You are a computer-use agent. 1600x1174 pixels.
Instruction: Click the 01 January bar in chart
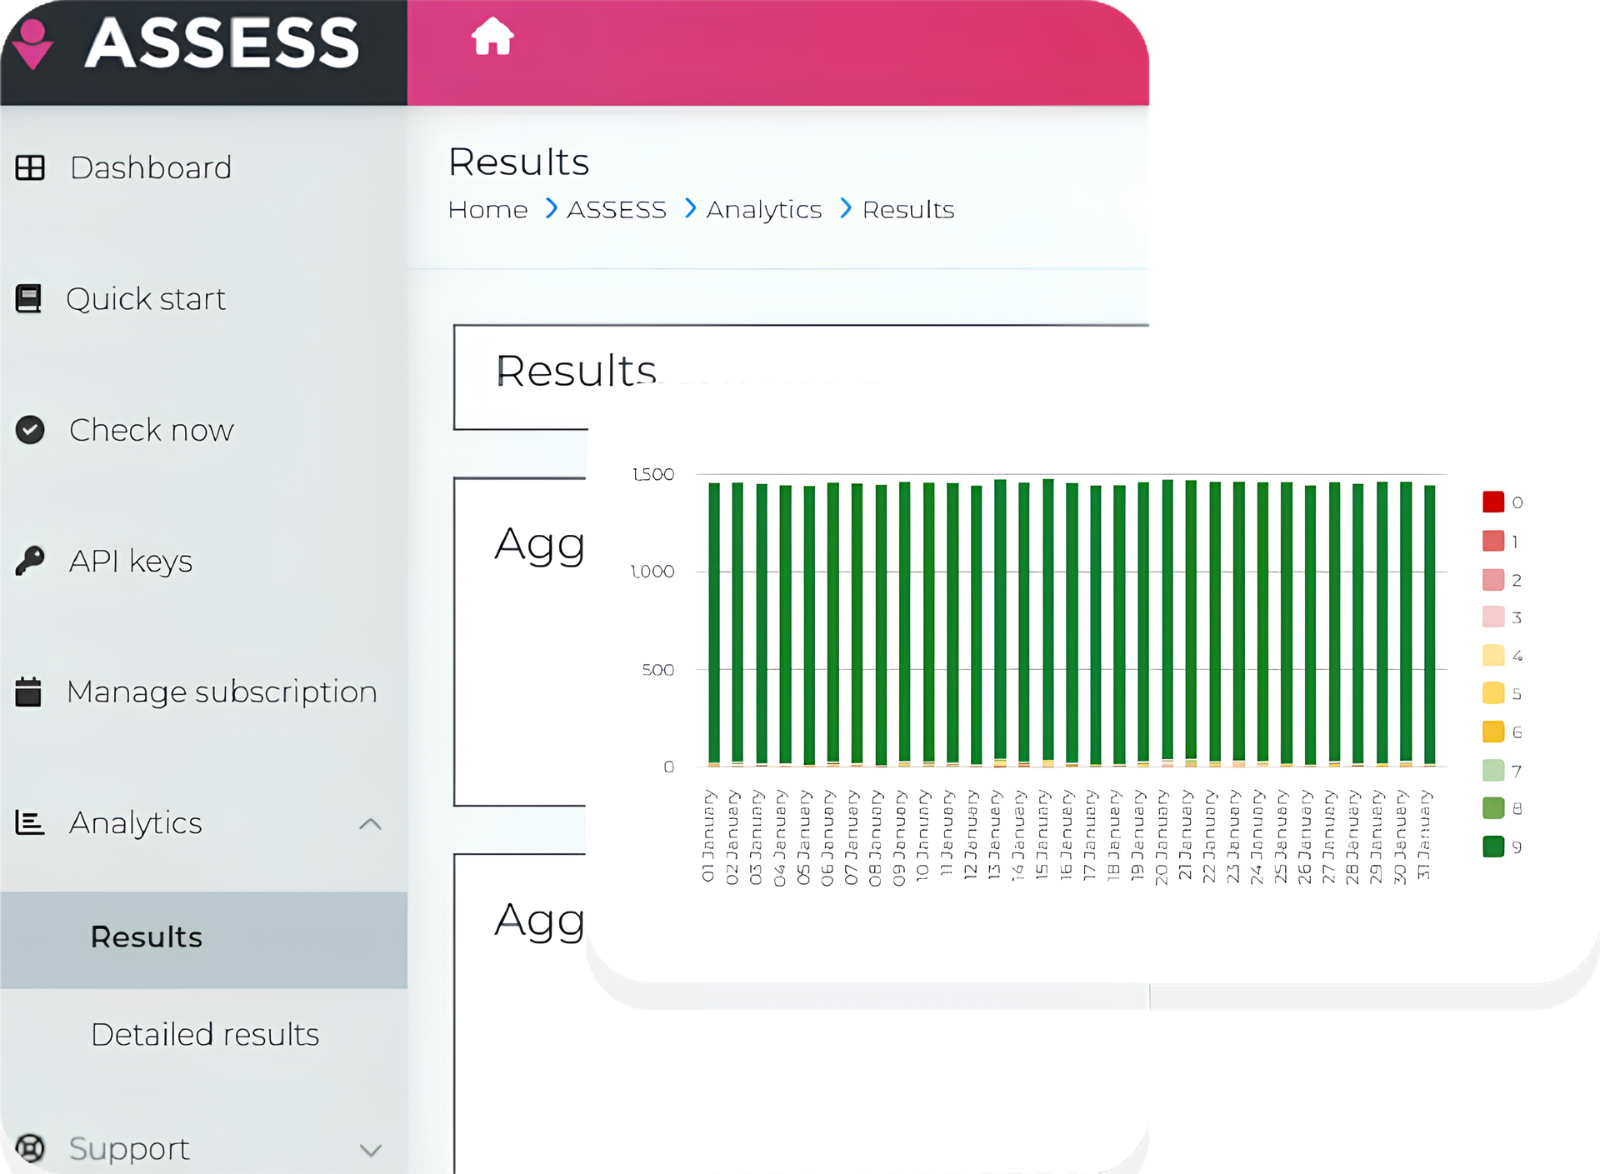pos(714,624)
